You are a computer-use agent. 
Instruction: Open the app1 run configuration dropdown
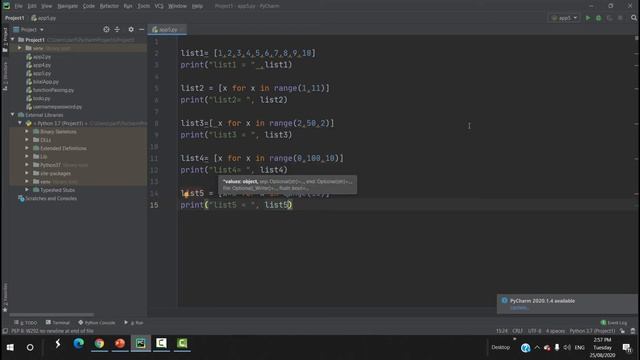564,18
